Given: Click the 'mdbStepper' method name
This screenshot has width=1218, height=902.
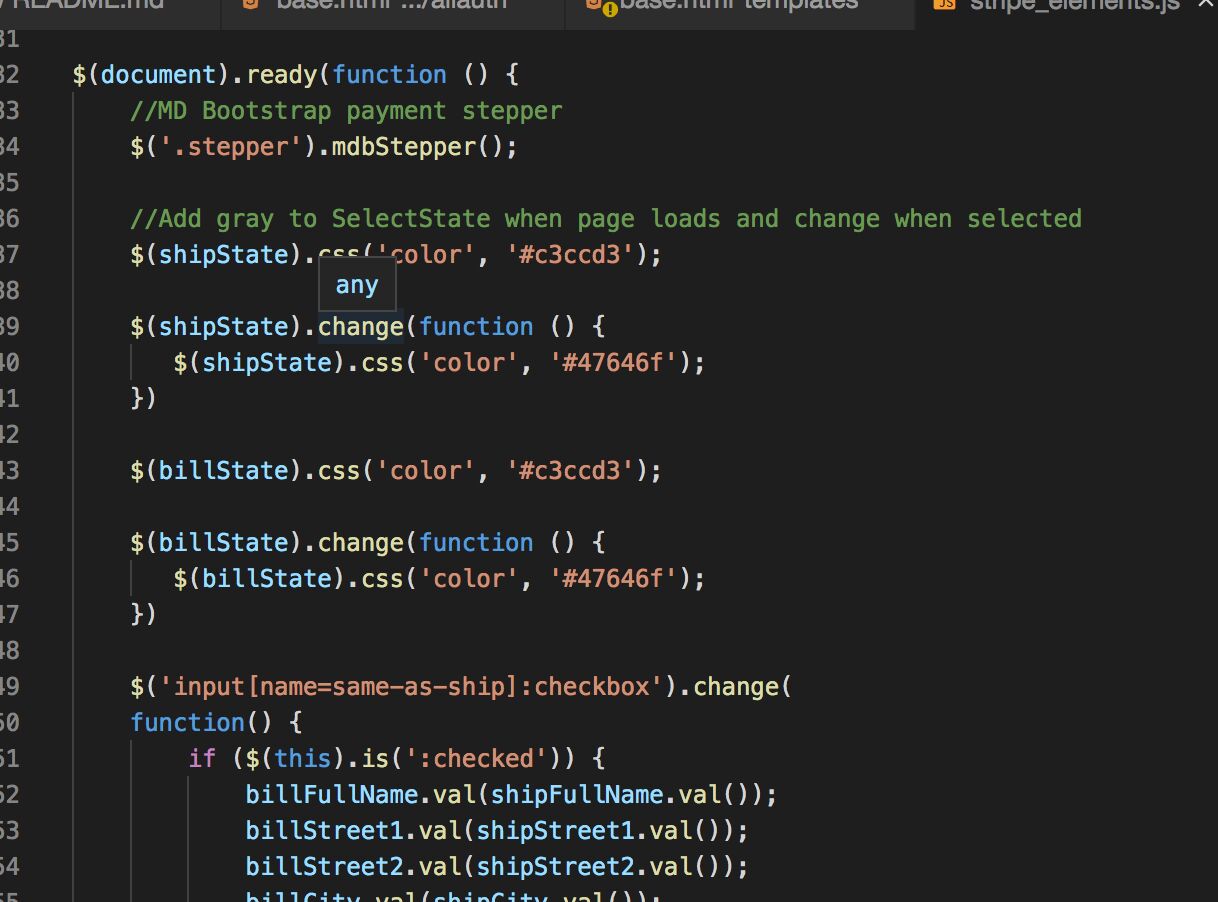Looking at the screenshot, I should (405, 147).
